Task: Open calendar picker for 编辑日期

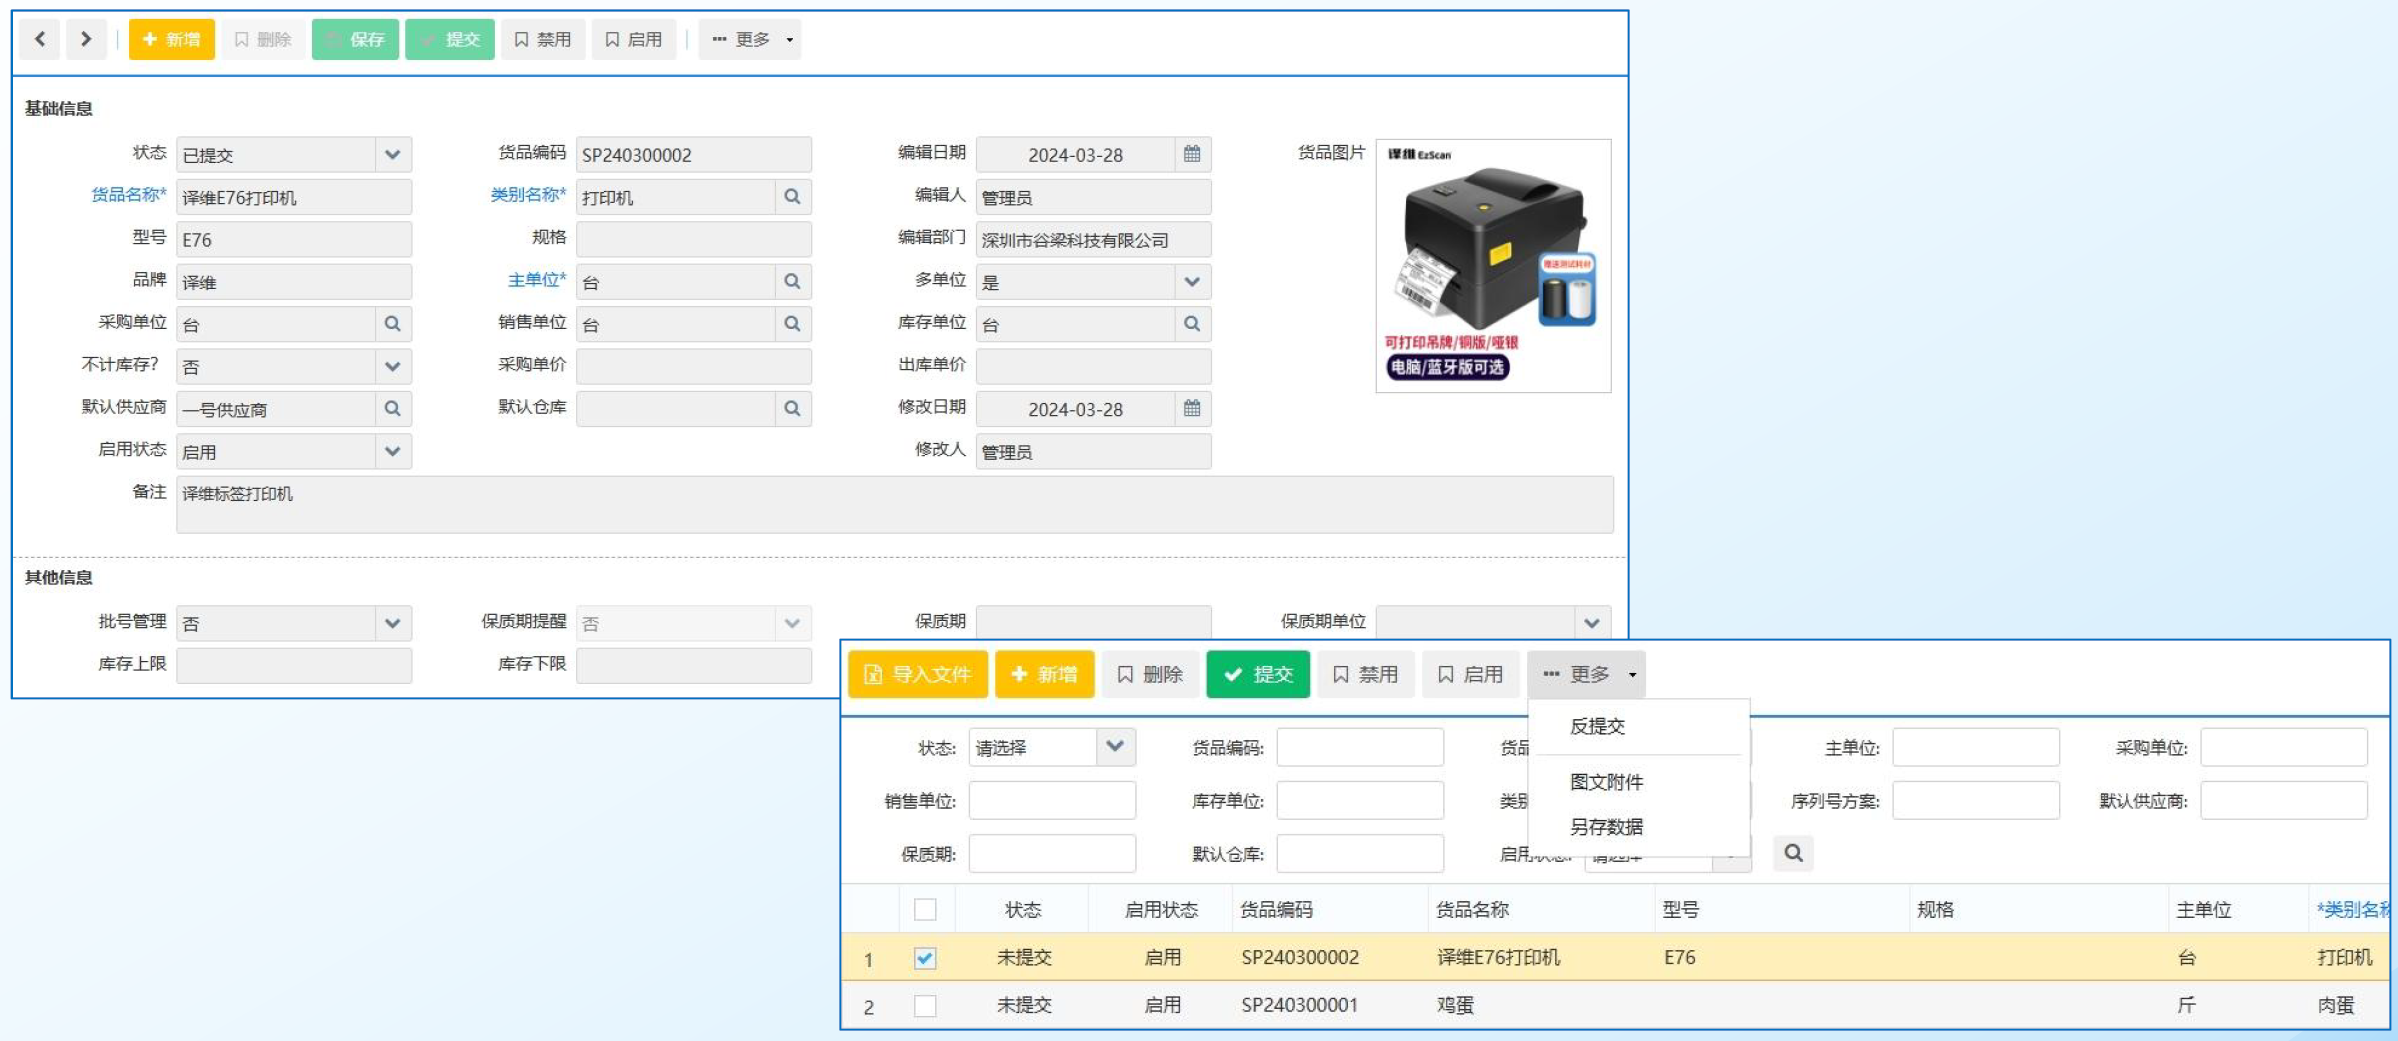Action: pos(1191,154)
